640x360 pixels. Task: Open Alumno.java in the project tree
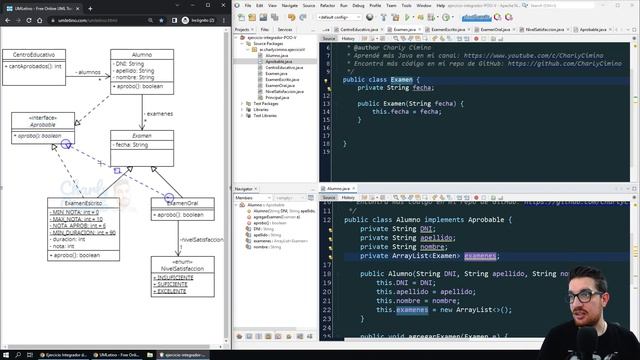point(277,56)
